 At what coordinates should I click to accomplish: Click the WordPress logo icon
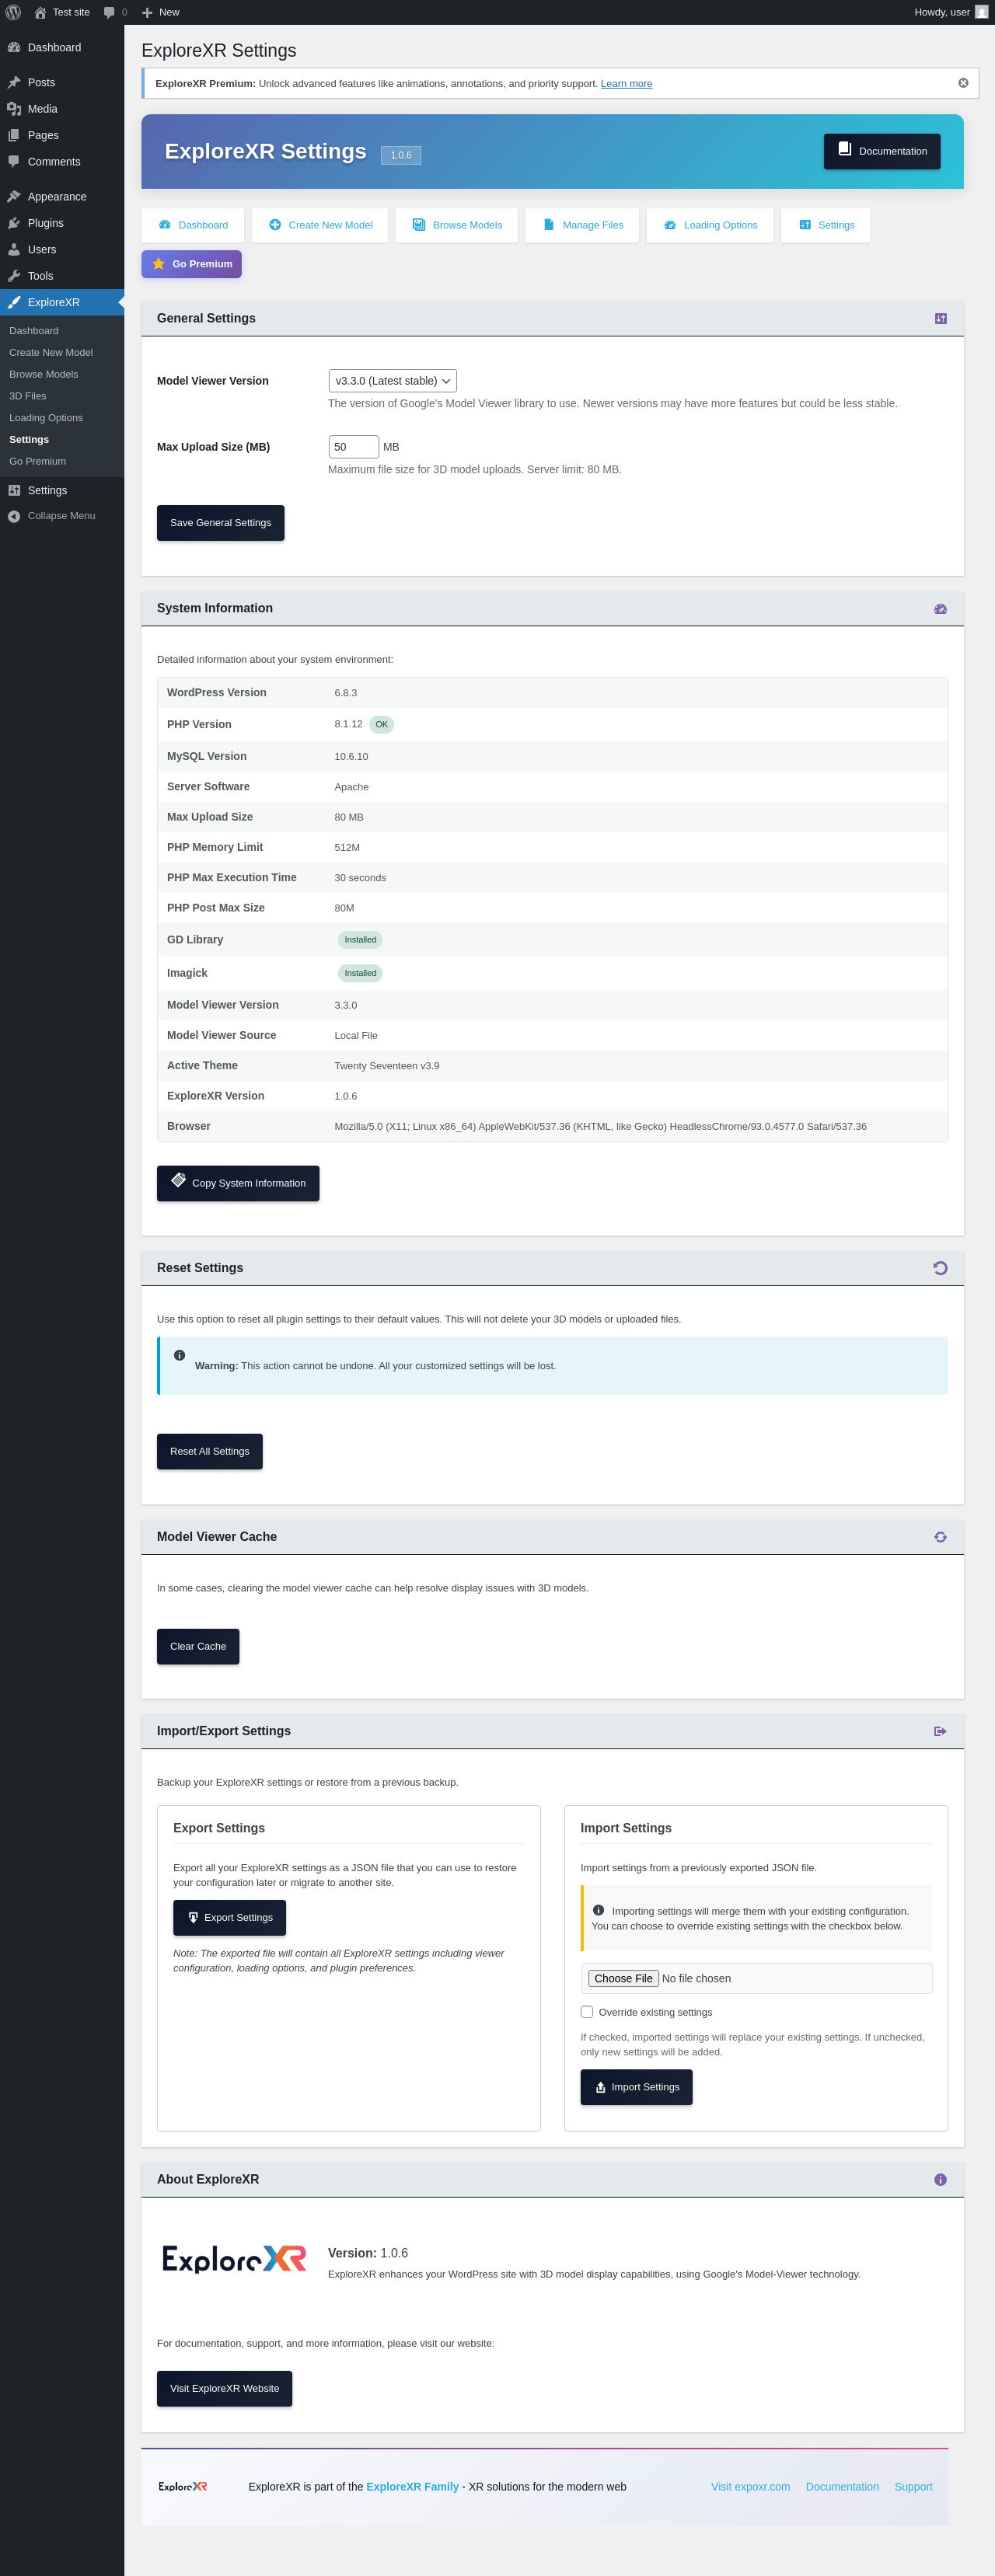coord(14,12)
